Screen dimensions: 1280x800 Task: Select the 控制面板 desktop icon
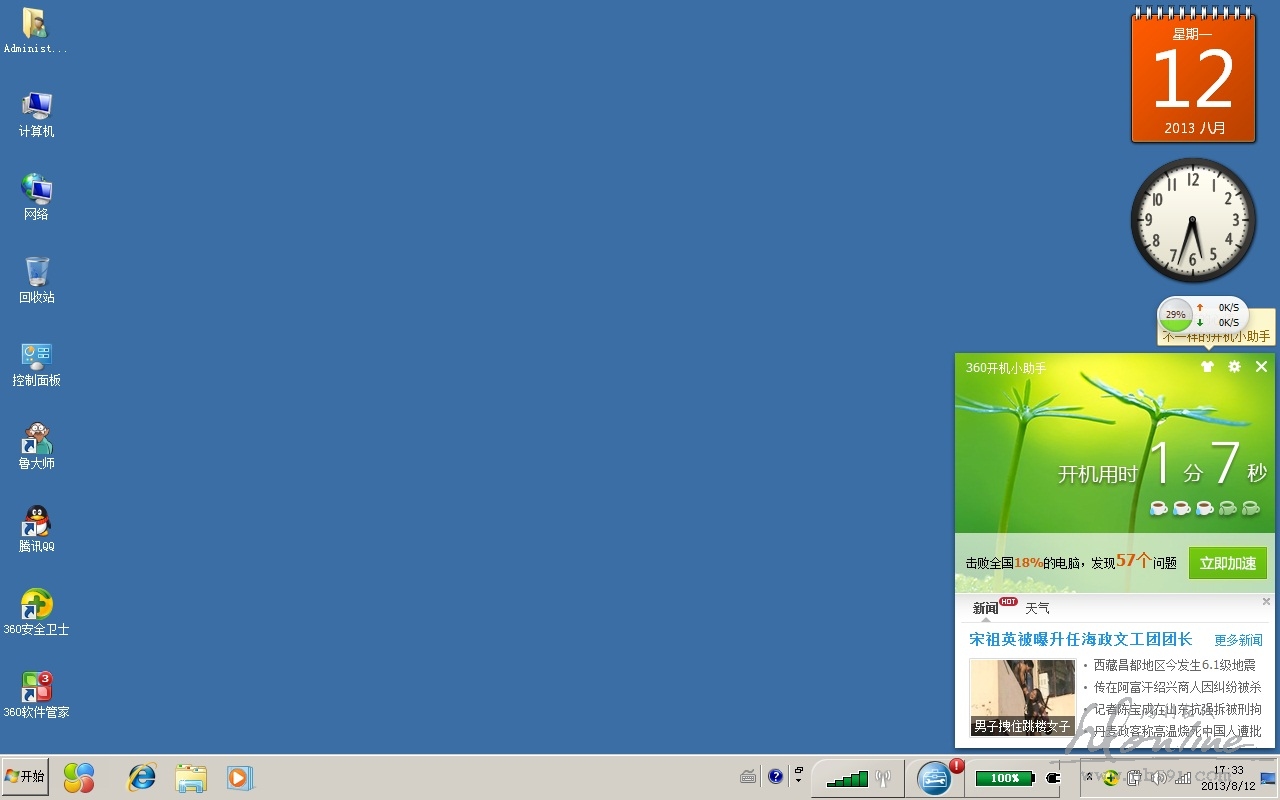(x=36, y=363)
